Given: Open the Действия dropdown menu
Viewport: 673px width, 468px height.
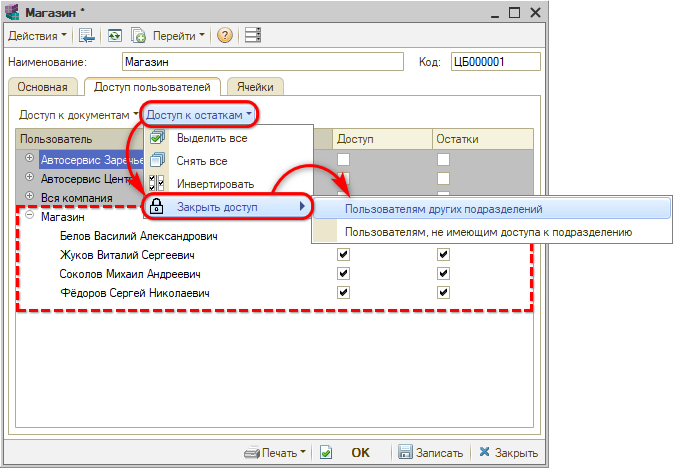Looking at the screenshot, I should tap(39, 36).
